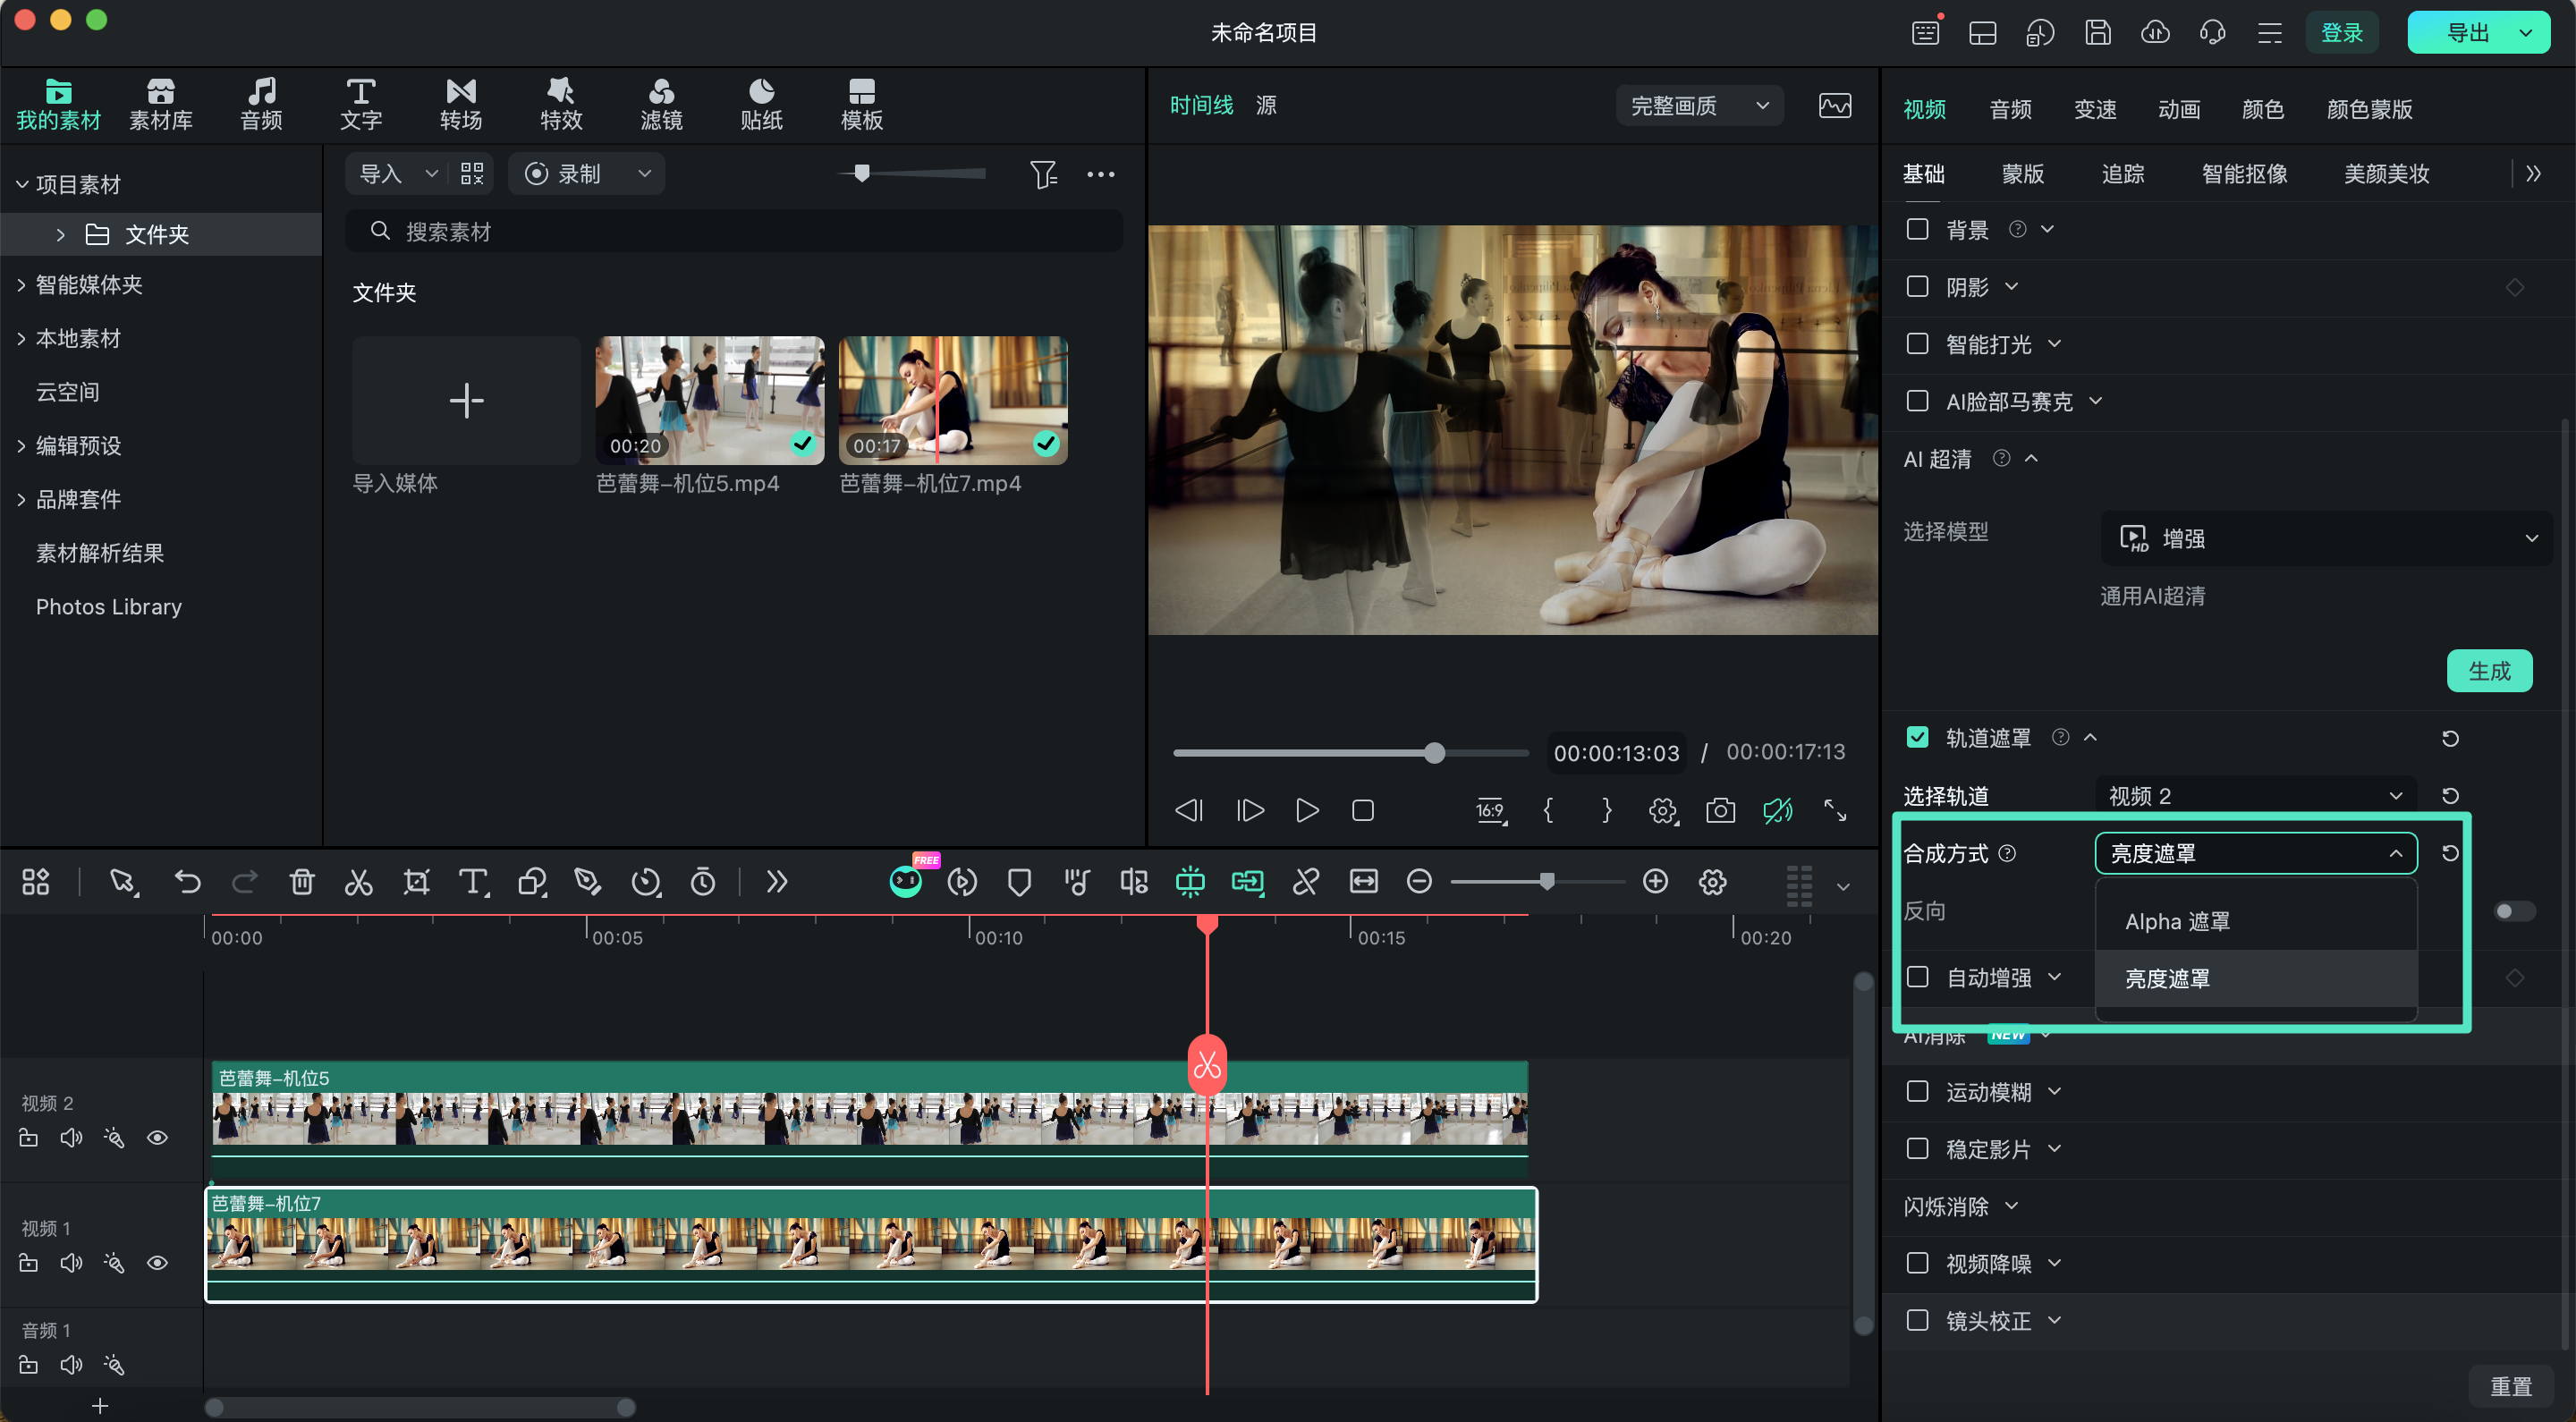Play the preview video

click(1306, 810)
